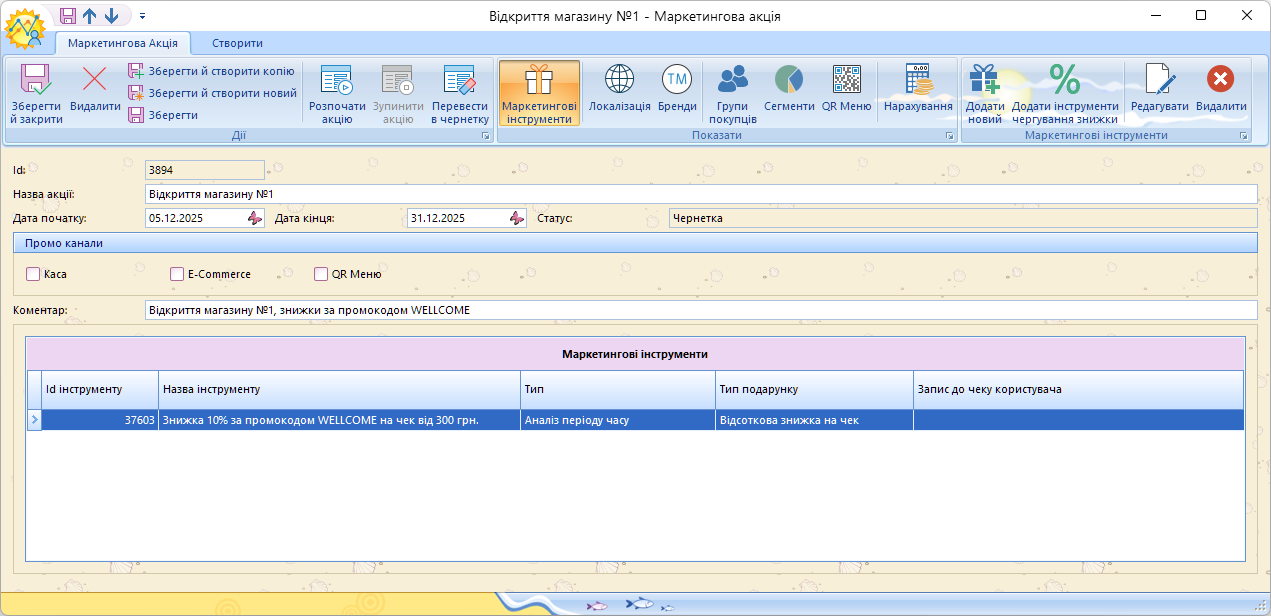Screen dimensions: 1271x616
Task: Show Сегменти pie chart icon
Action: point(789,80)
